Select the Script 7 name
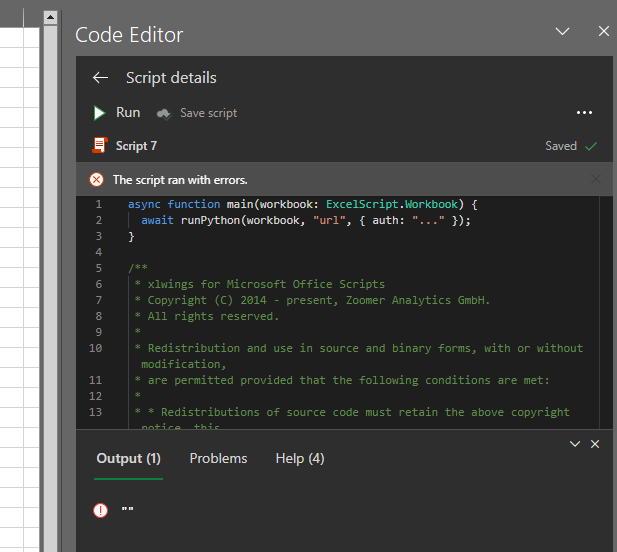The height and width of the screenshot is (552, 617). pyautogui.click(x=136, y=146)
